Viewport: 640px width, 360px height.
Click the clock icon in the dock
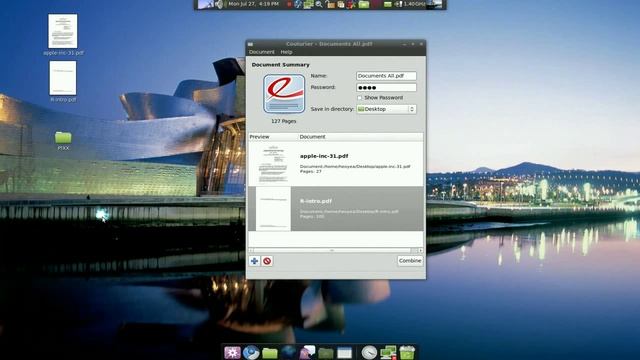(x=369, y=352)
